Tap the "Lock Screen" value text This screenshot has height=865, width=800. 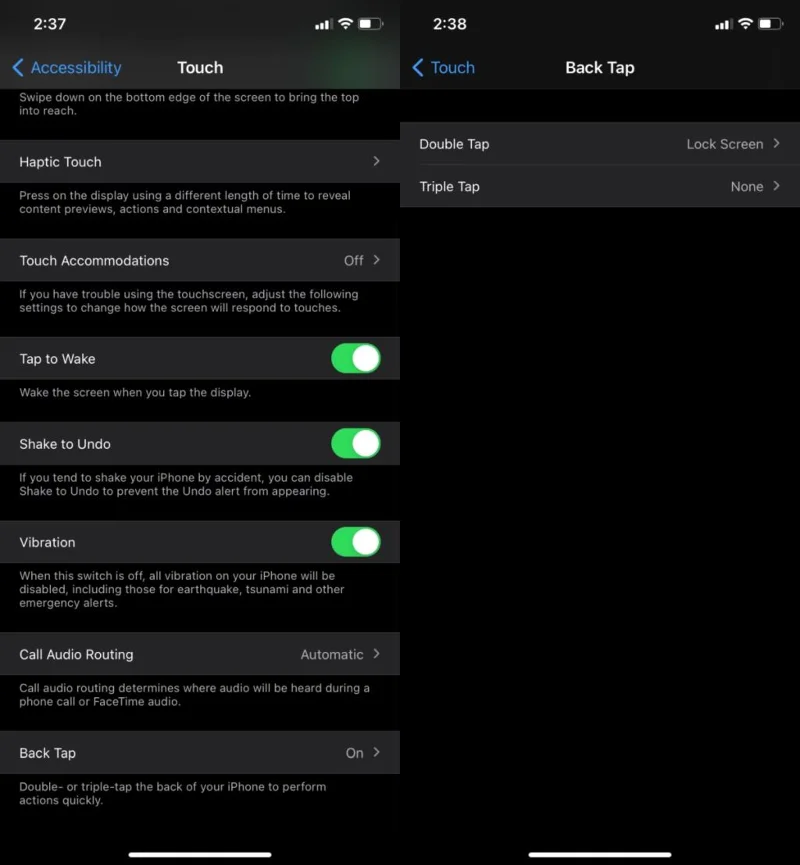pyautogui.click(x=725, y=144)
